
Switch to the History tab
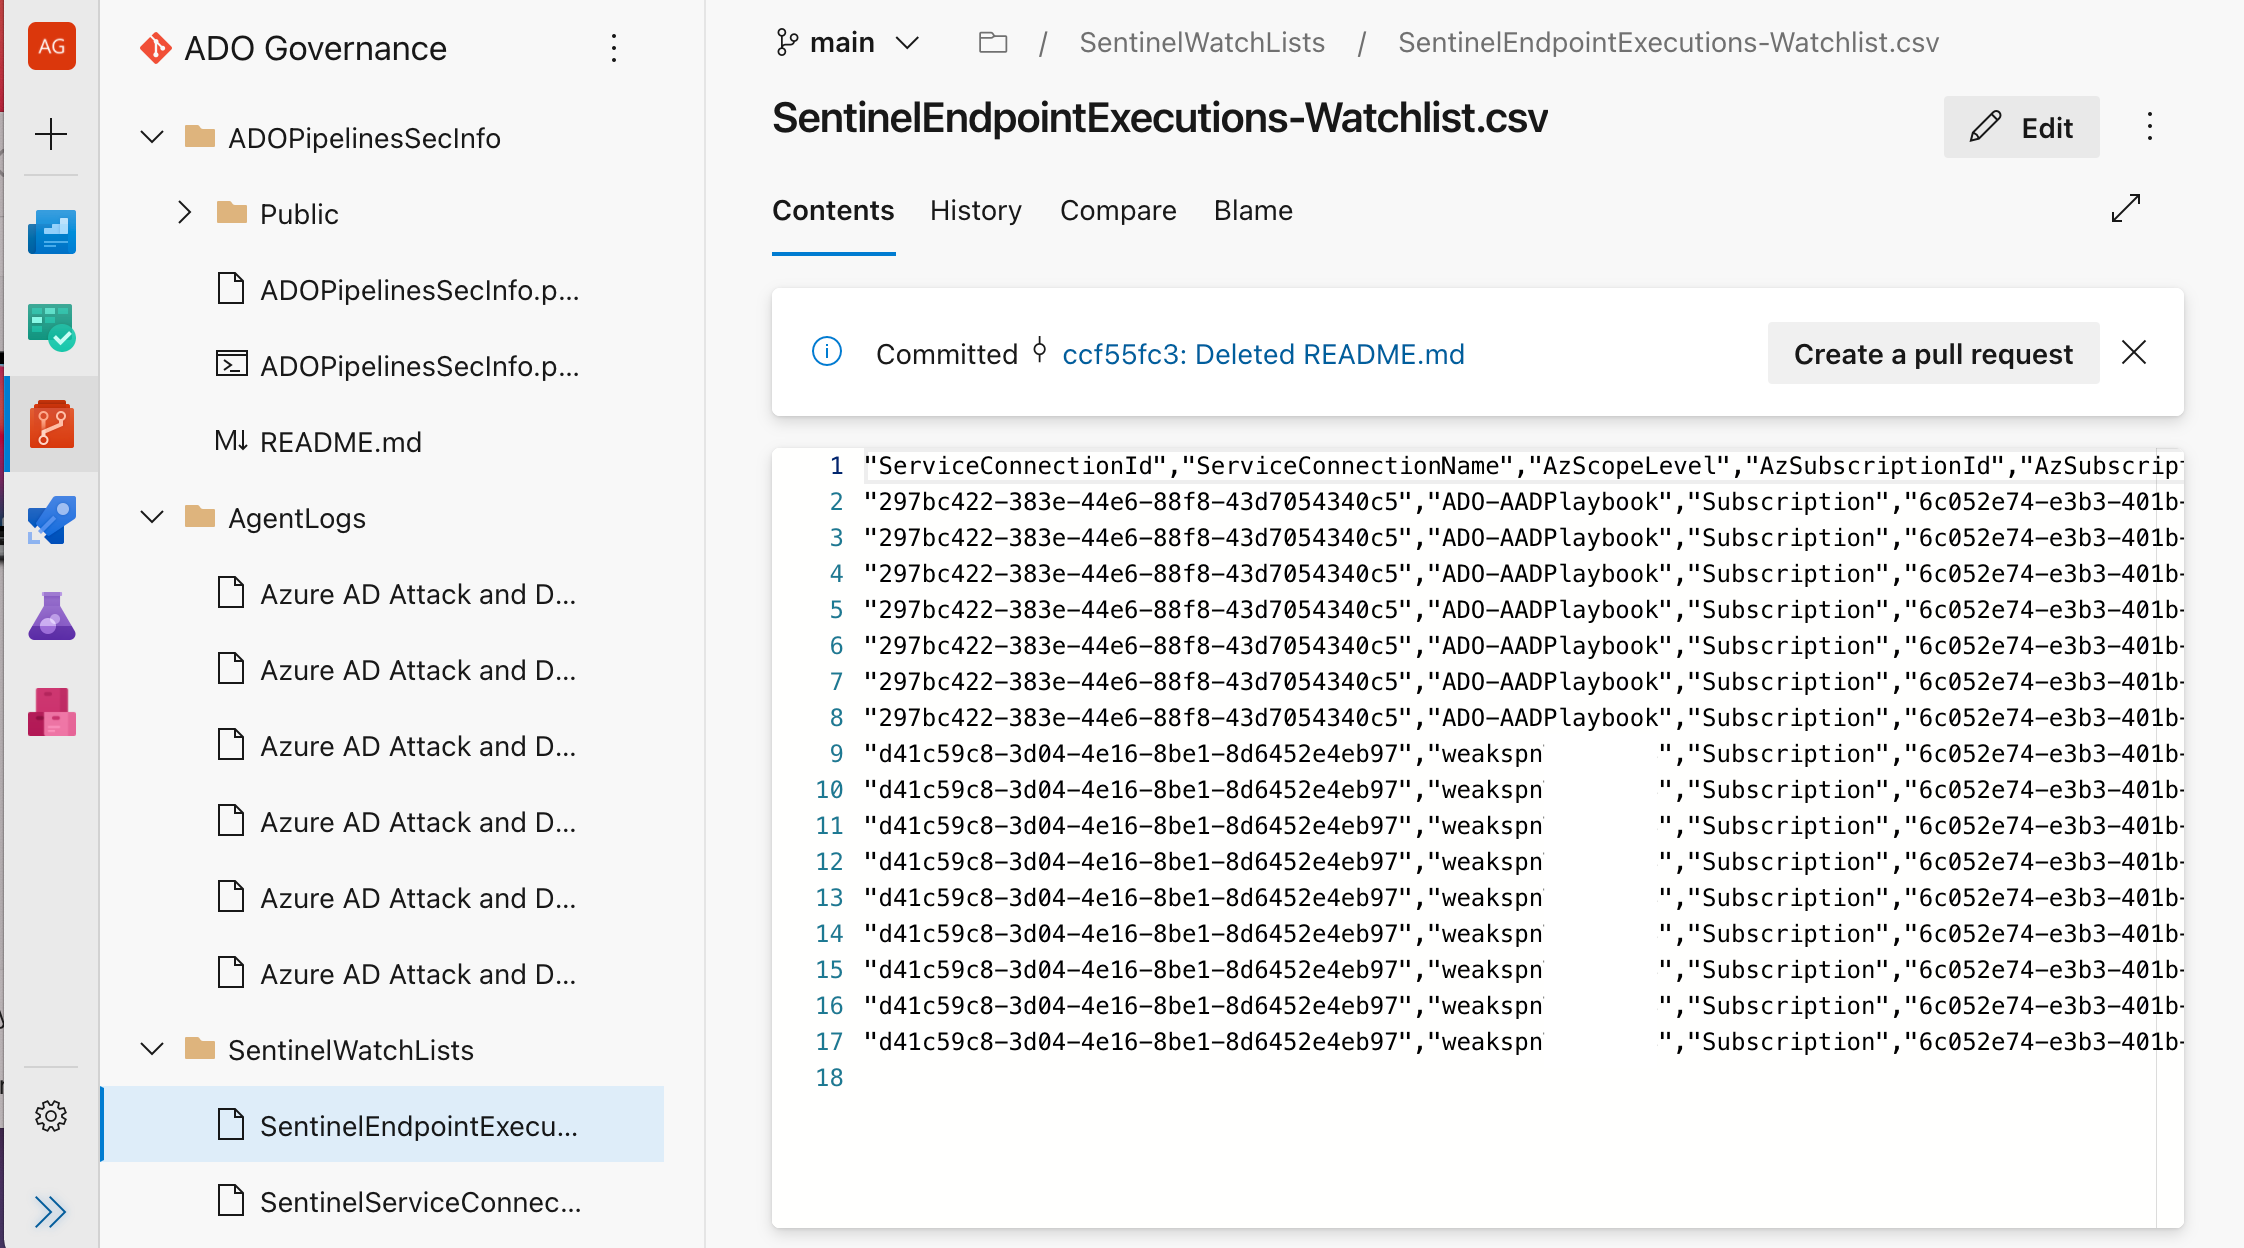click(x=976, y=210)
